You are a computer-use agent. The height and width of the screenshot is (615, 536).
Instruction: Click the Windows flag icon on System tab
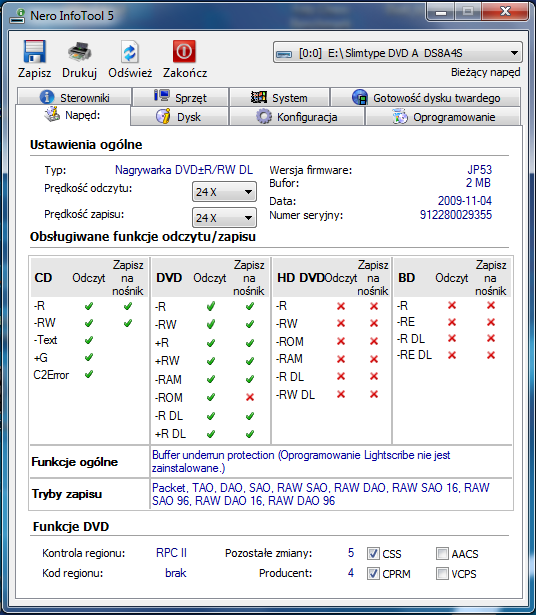pyautogui.click(x=259, y=97)
